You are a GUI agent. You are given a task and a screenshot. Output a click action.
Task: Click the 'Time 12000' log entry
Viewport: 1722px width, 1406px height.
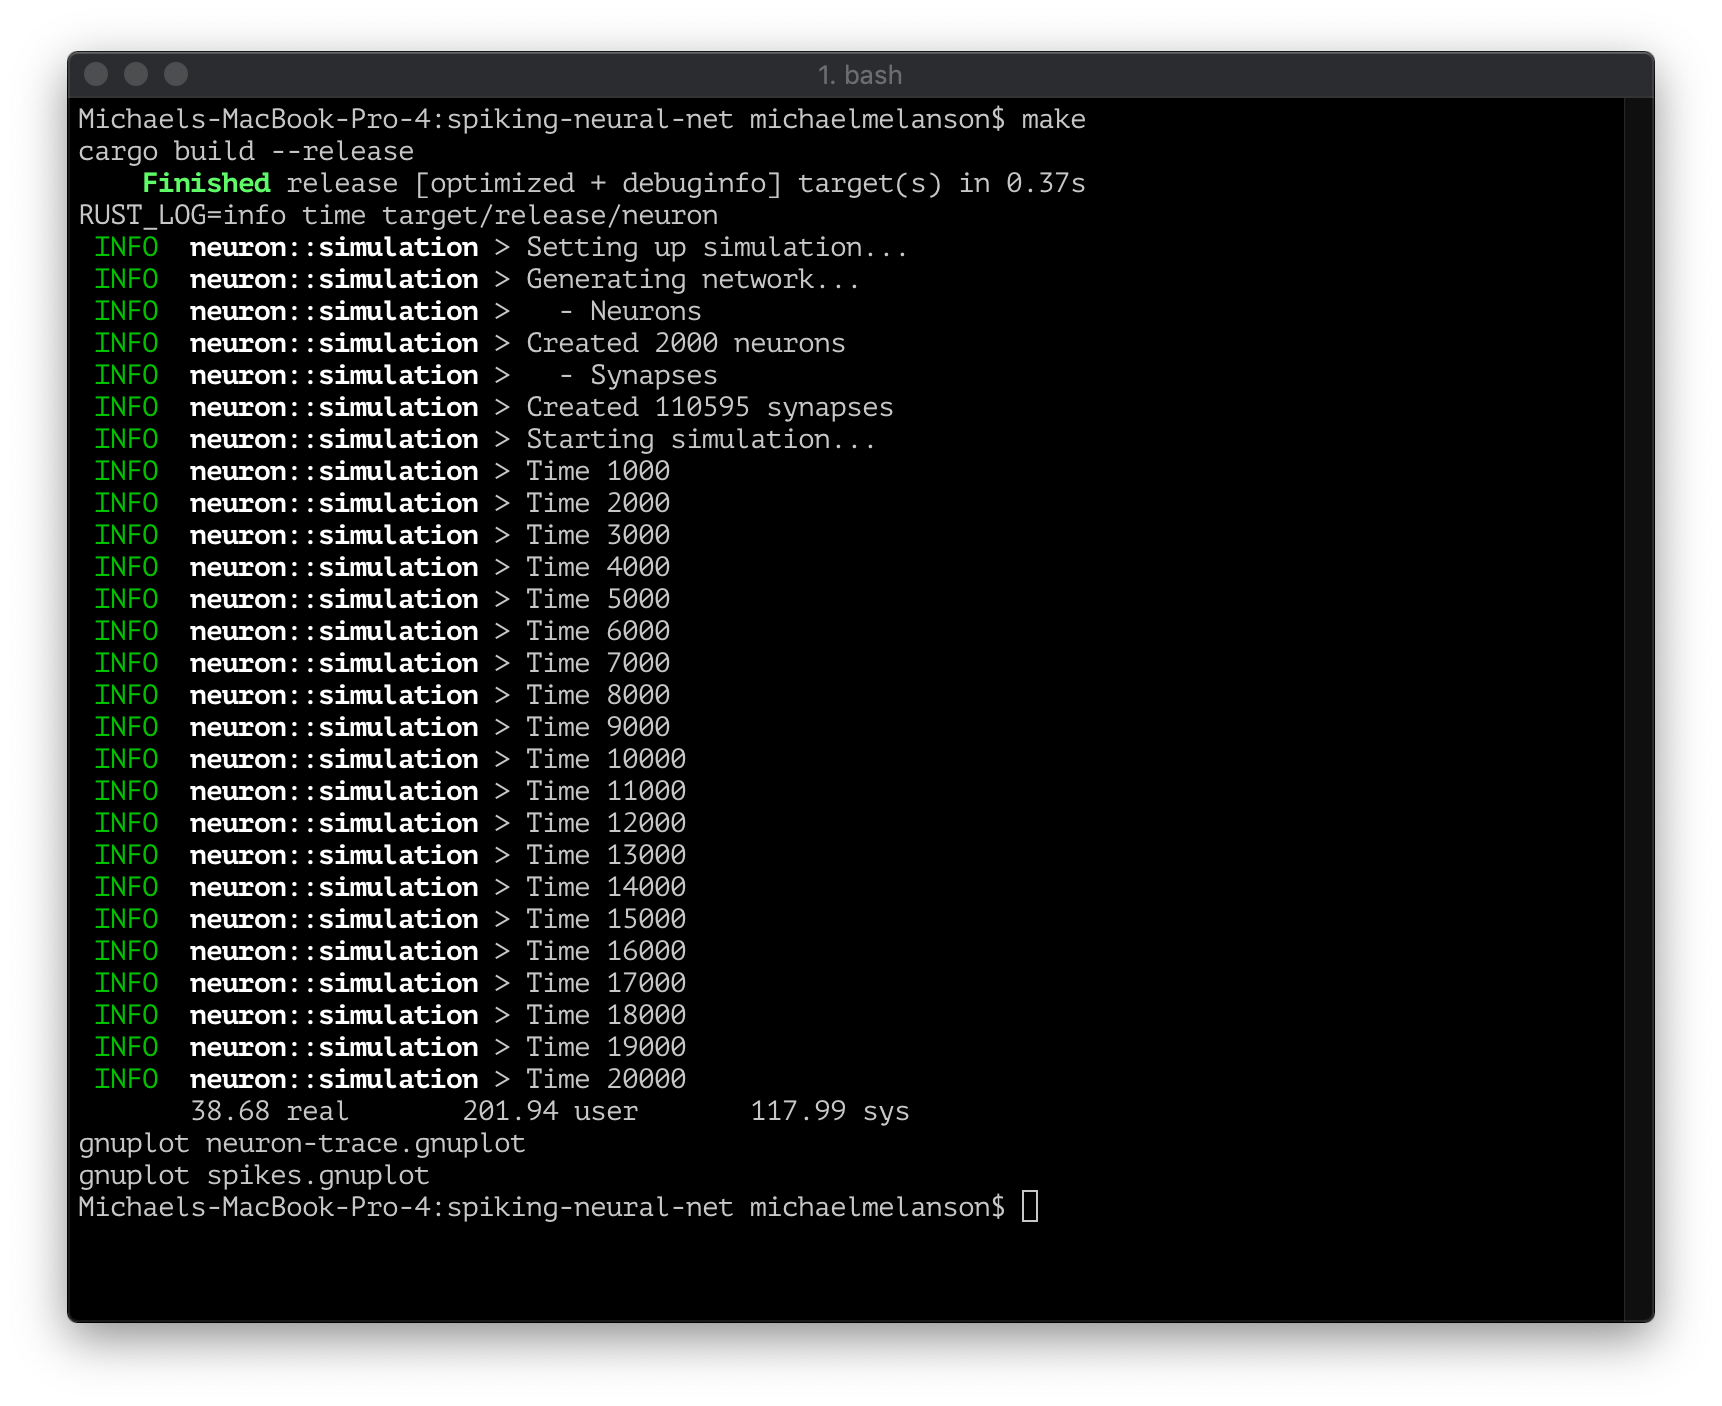coord(606,823)
